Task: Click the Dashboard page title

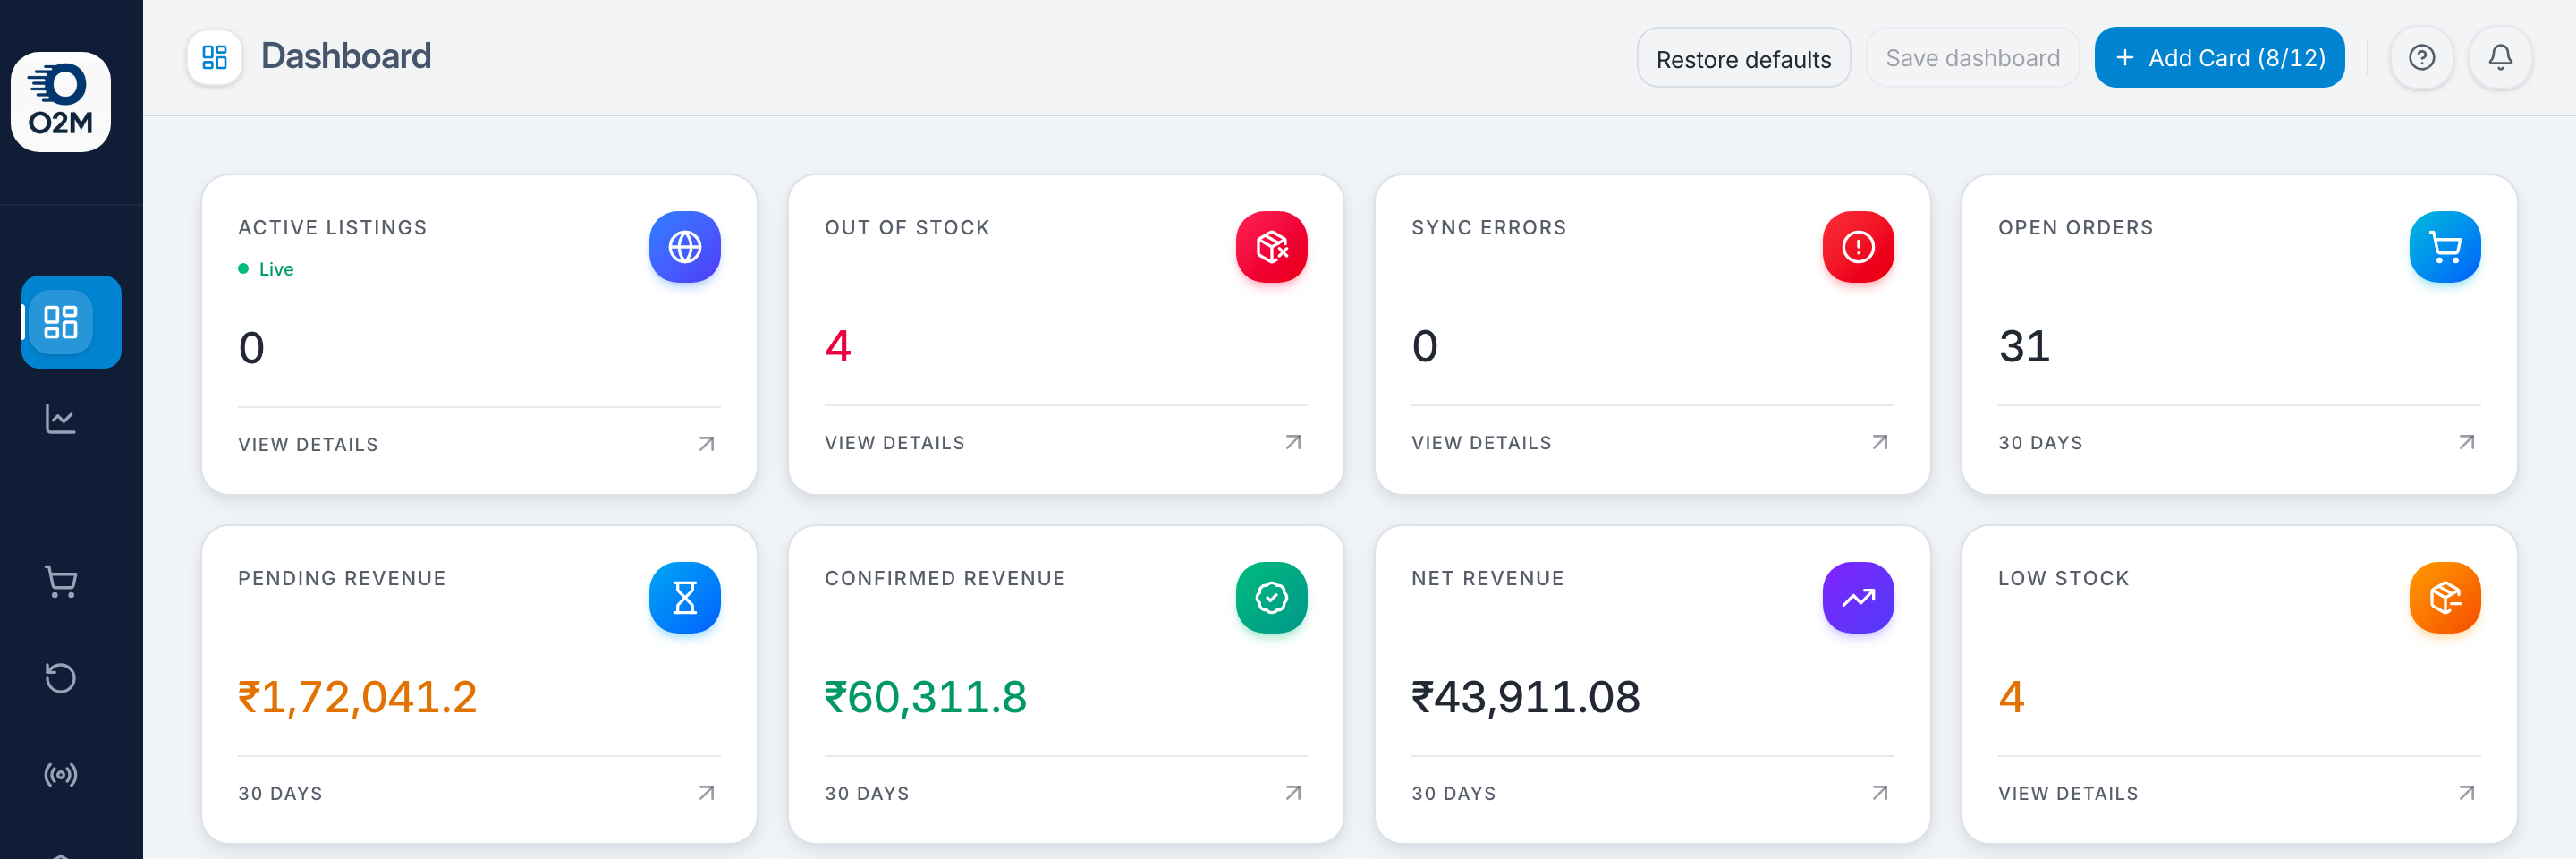Action: coord(346,56)
